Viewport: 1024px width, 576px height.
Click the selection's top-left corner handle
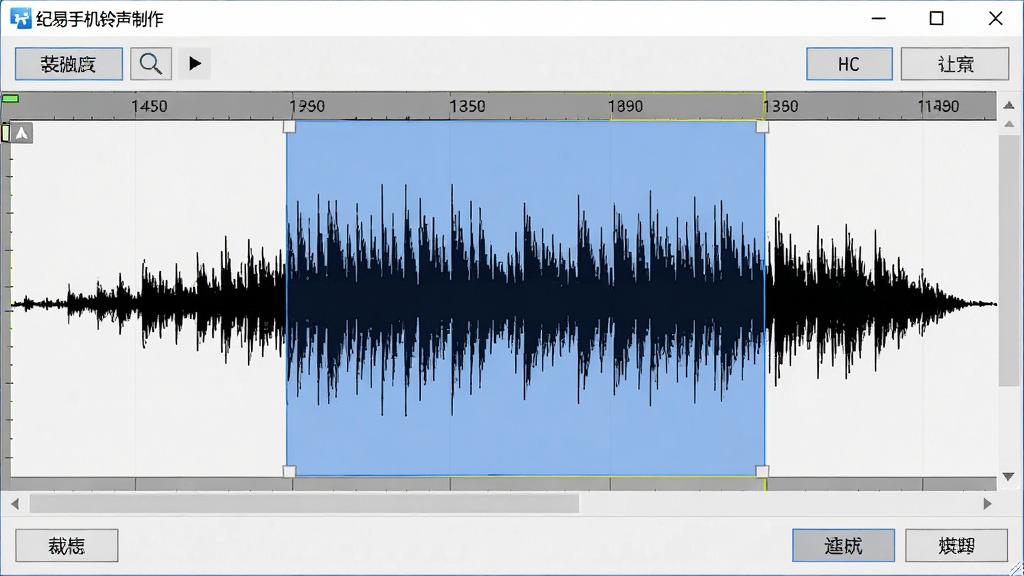click(x=289, y=127)
